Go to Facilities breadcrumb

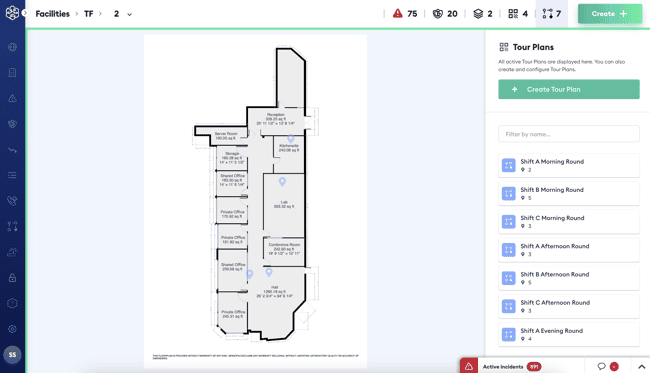coord(53,14)
